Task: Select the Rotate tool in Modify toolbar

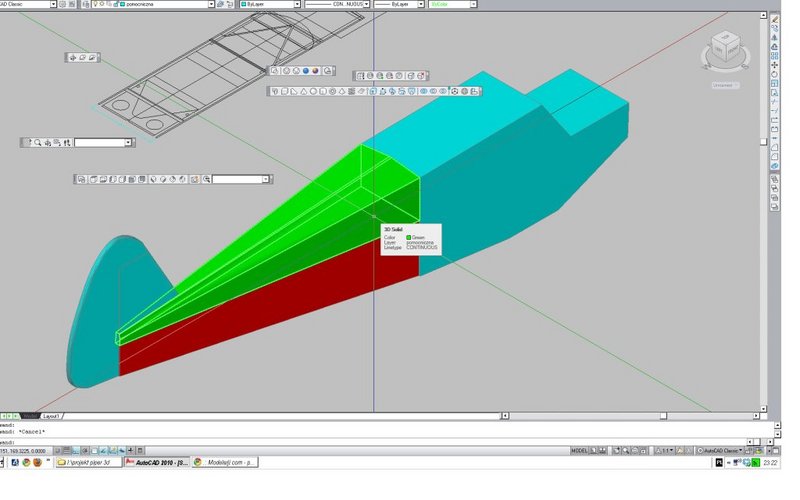Action: click(774, 74)
